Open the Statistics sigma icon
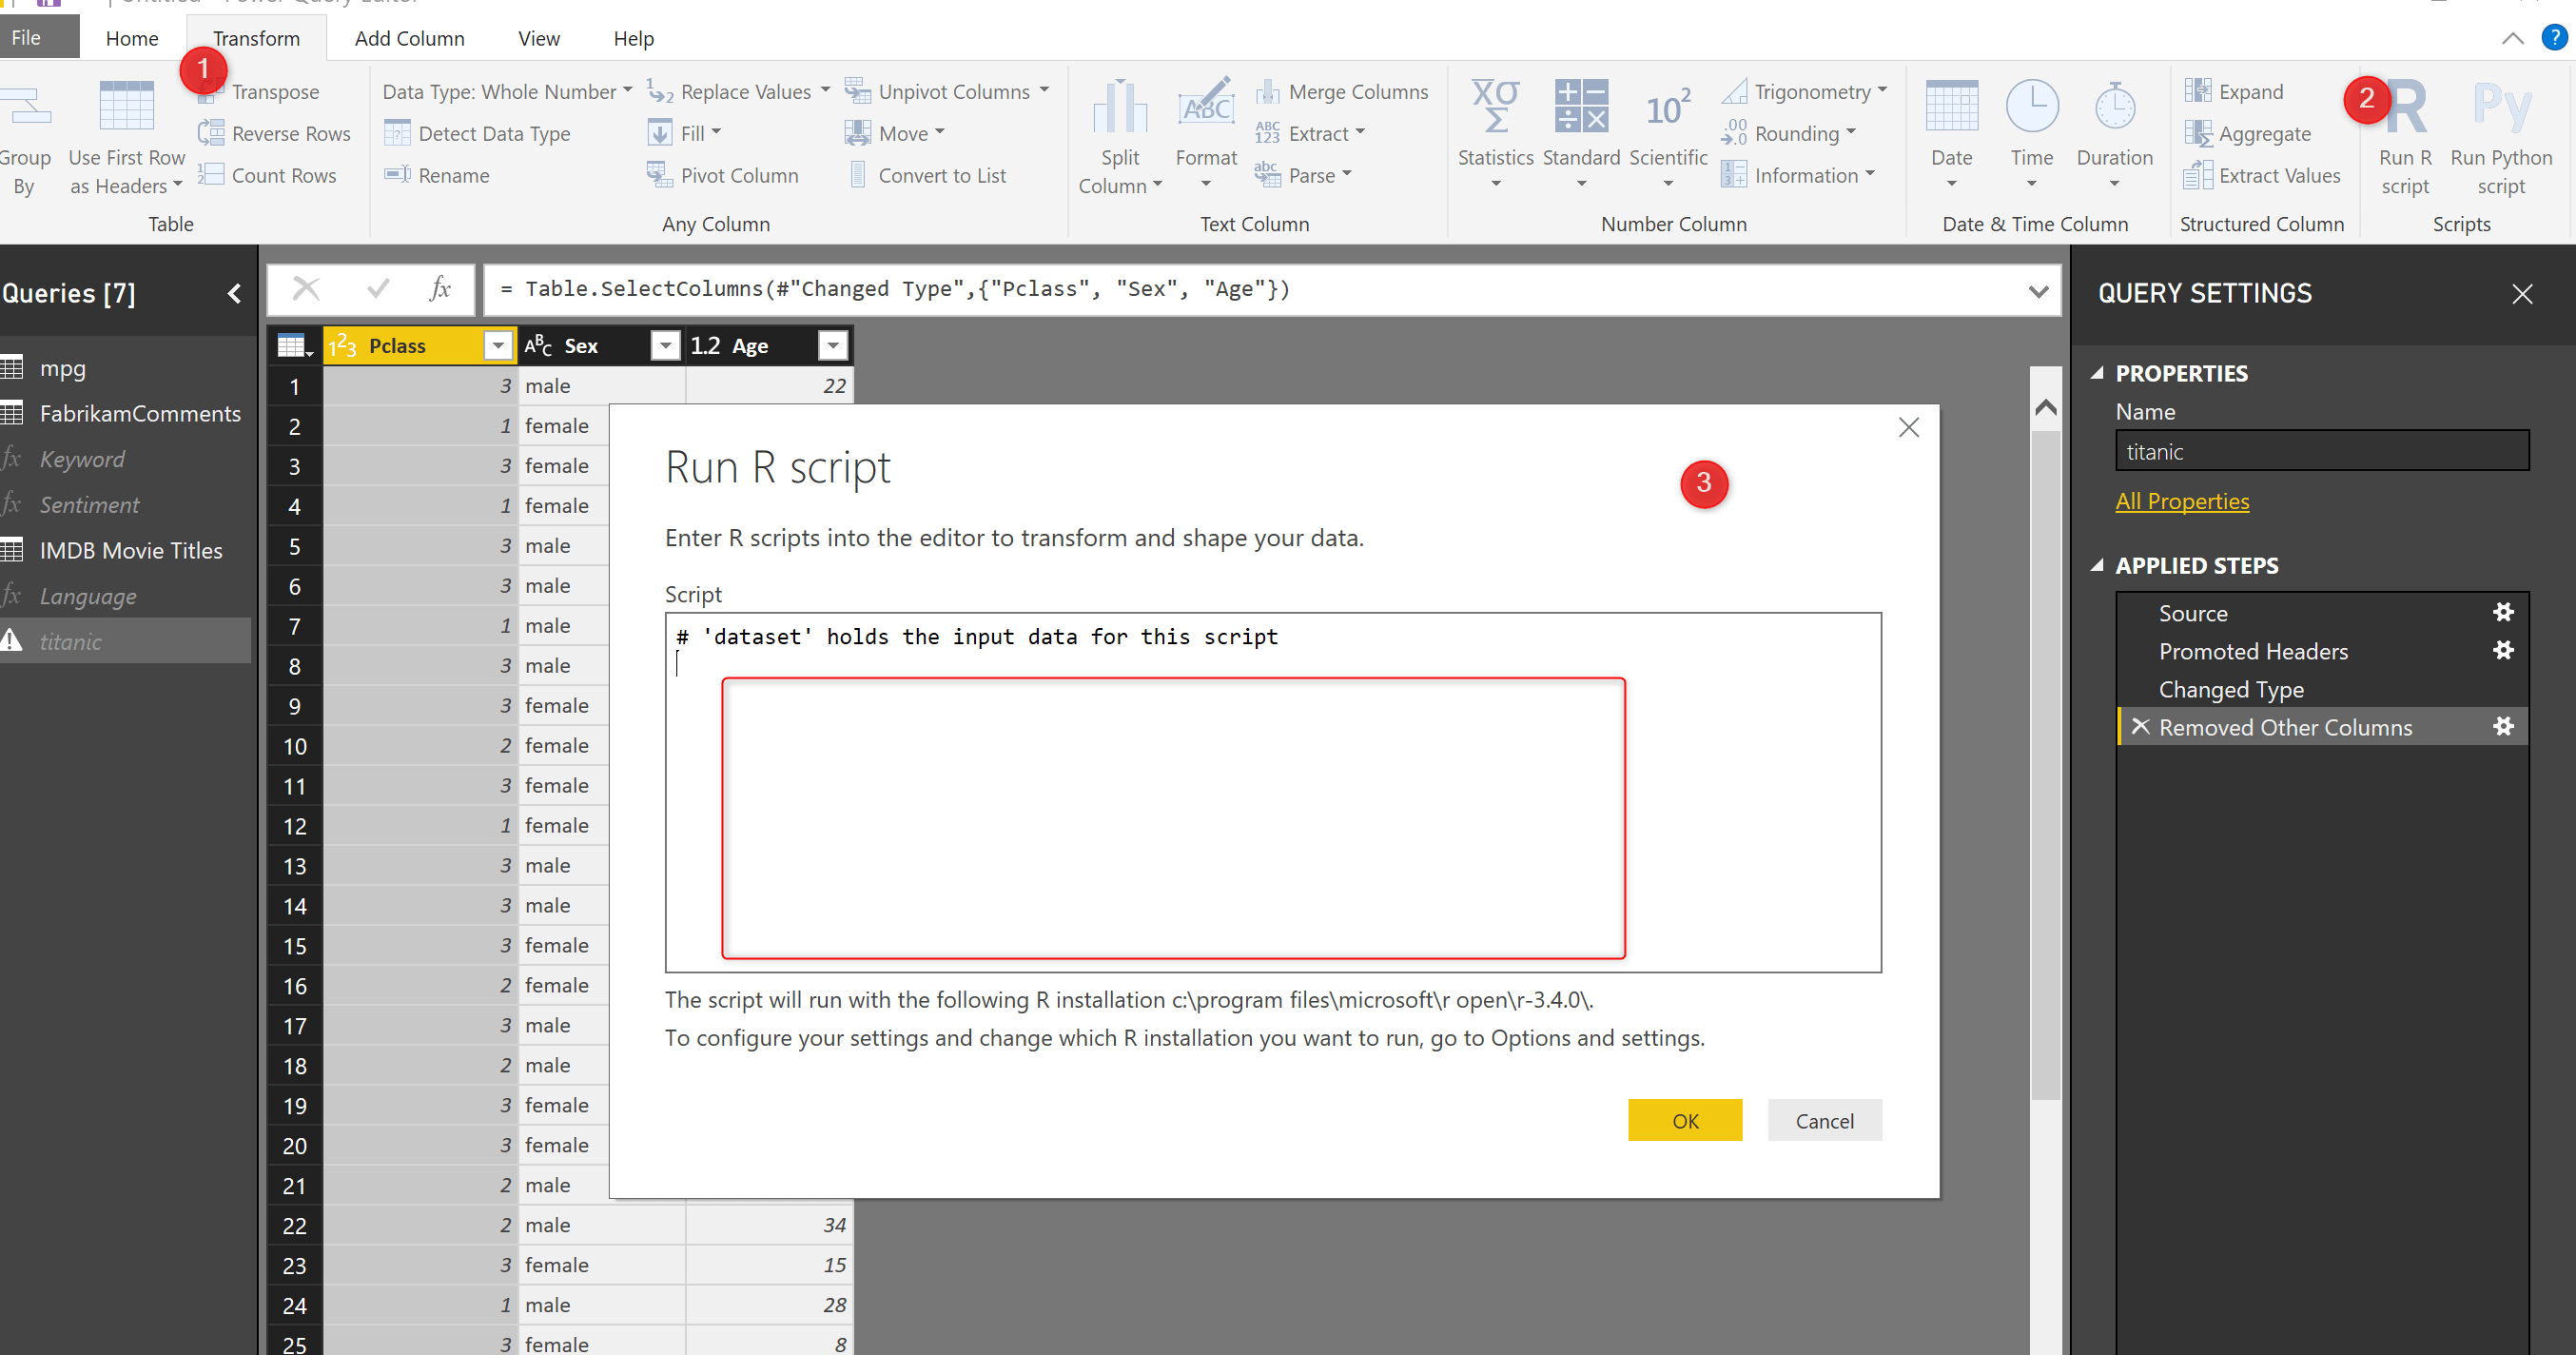This screenshot has width=2576, height=1355. pos(1495,107)
